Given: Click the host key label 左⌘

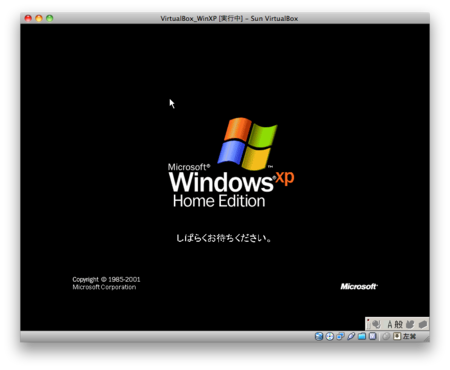Looking at the screenshot, I should pos(409,336).
